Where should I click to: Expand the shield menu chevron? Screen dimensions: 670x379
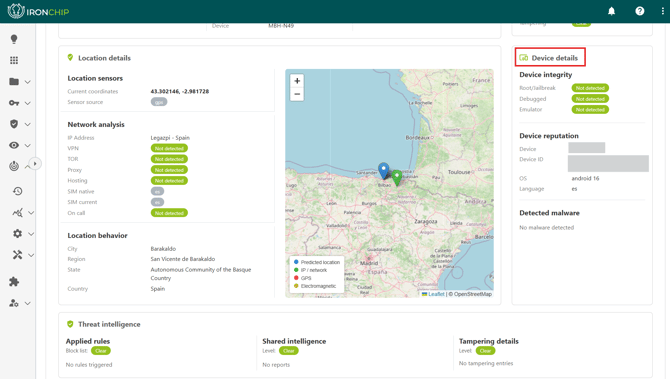28,124
